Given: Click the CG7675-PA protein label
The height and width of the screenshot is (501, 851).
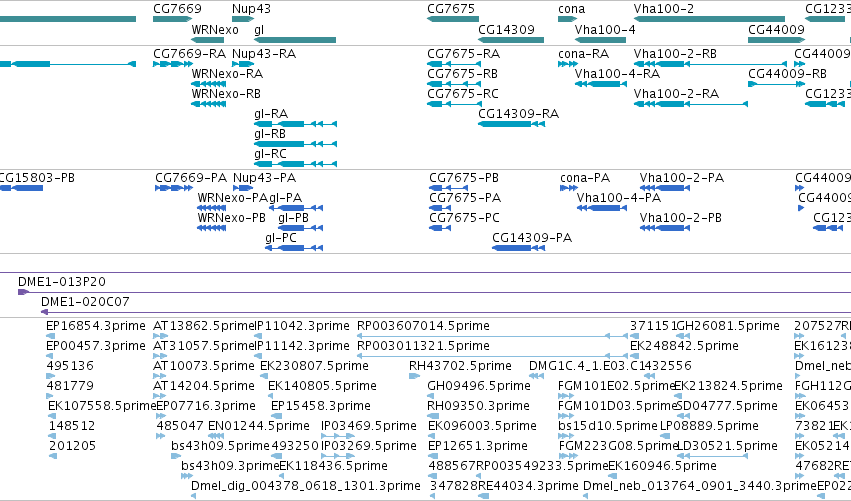Looking at the screenshot, I should click(x=465, y=198).
